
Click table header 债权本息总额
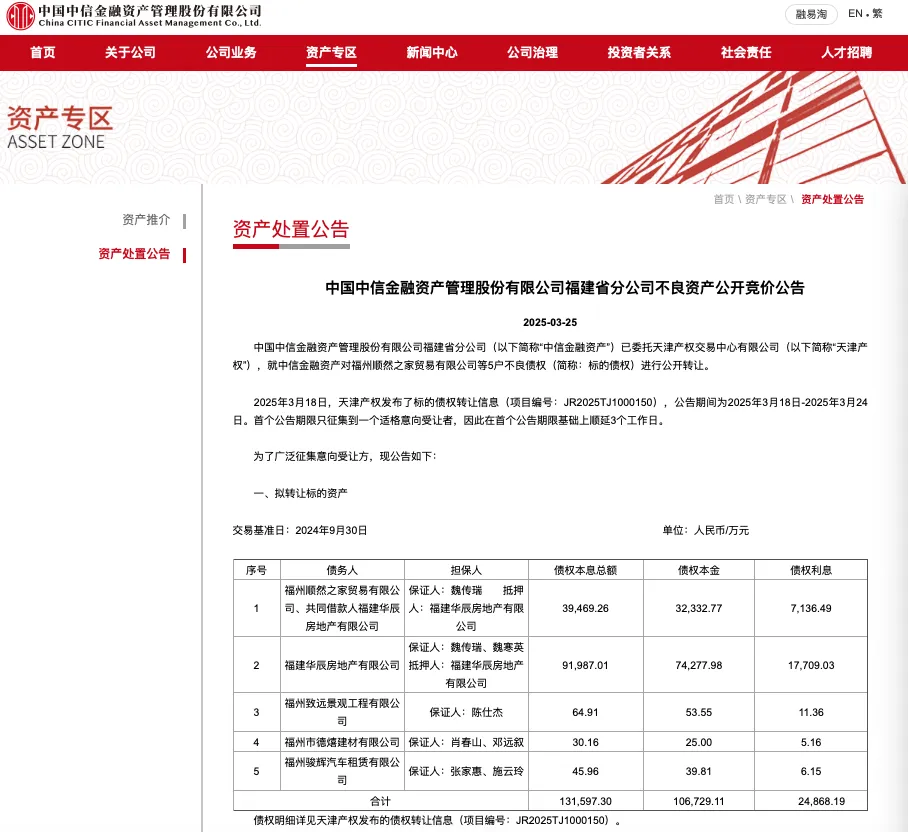(x=585, y=570)
